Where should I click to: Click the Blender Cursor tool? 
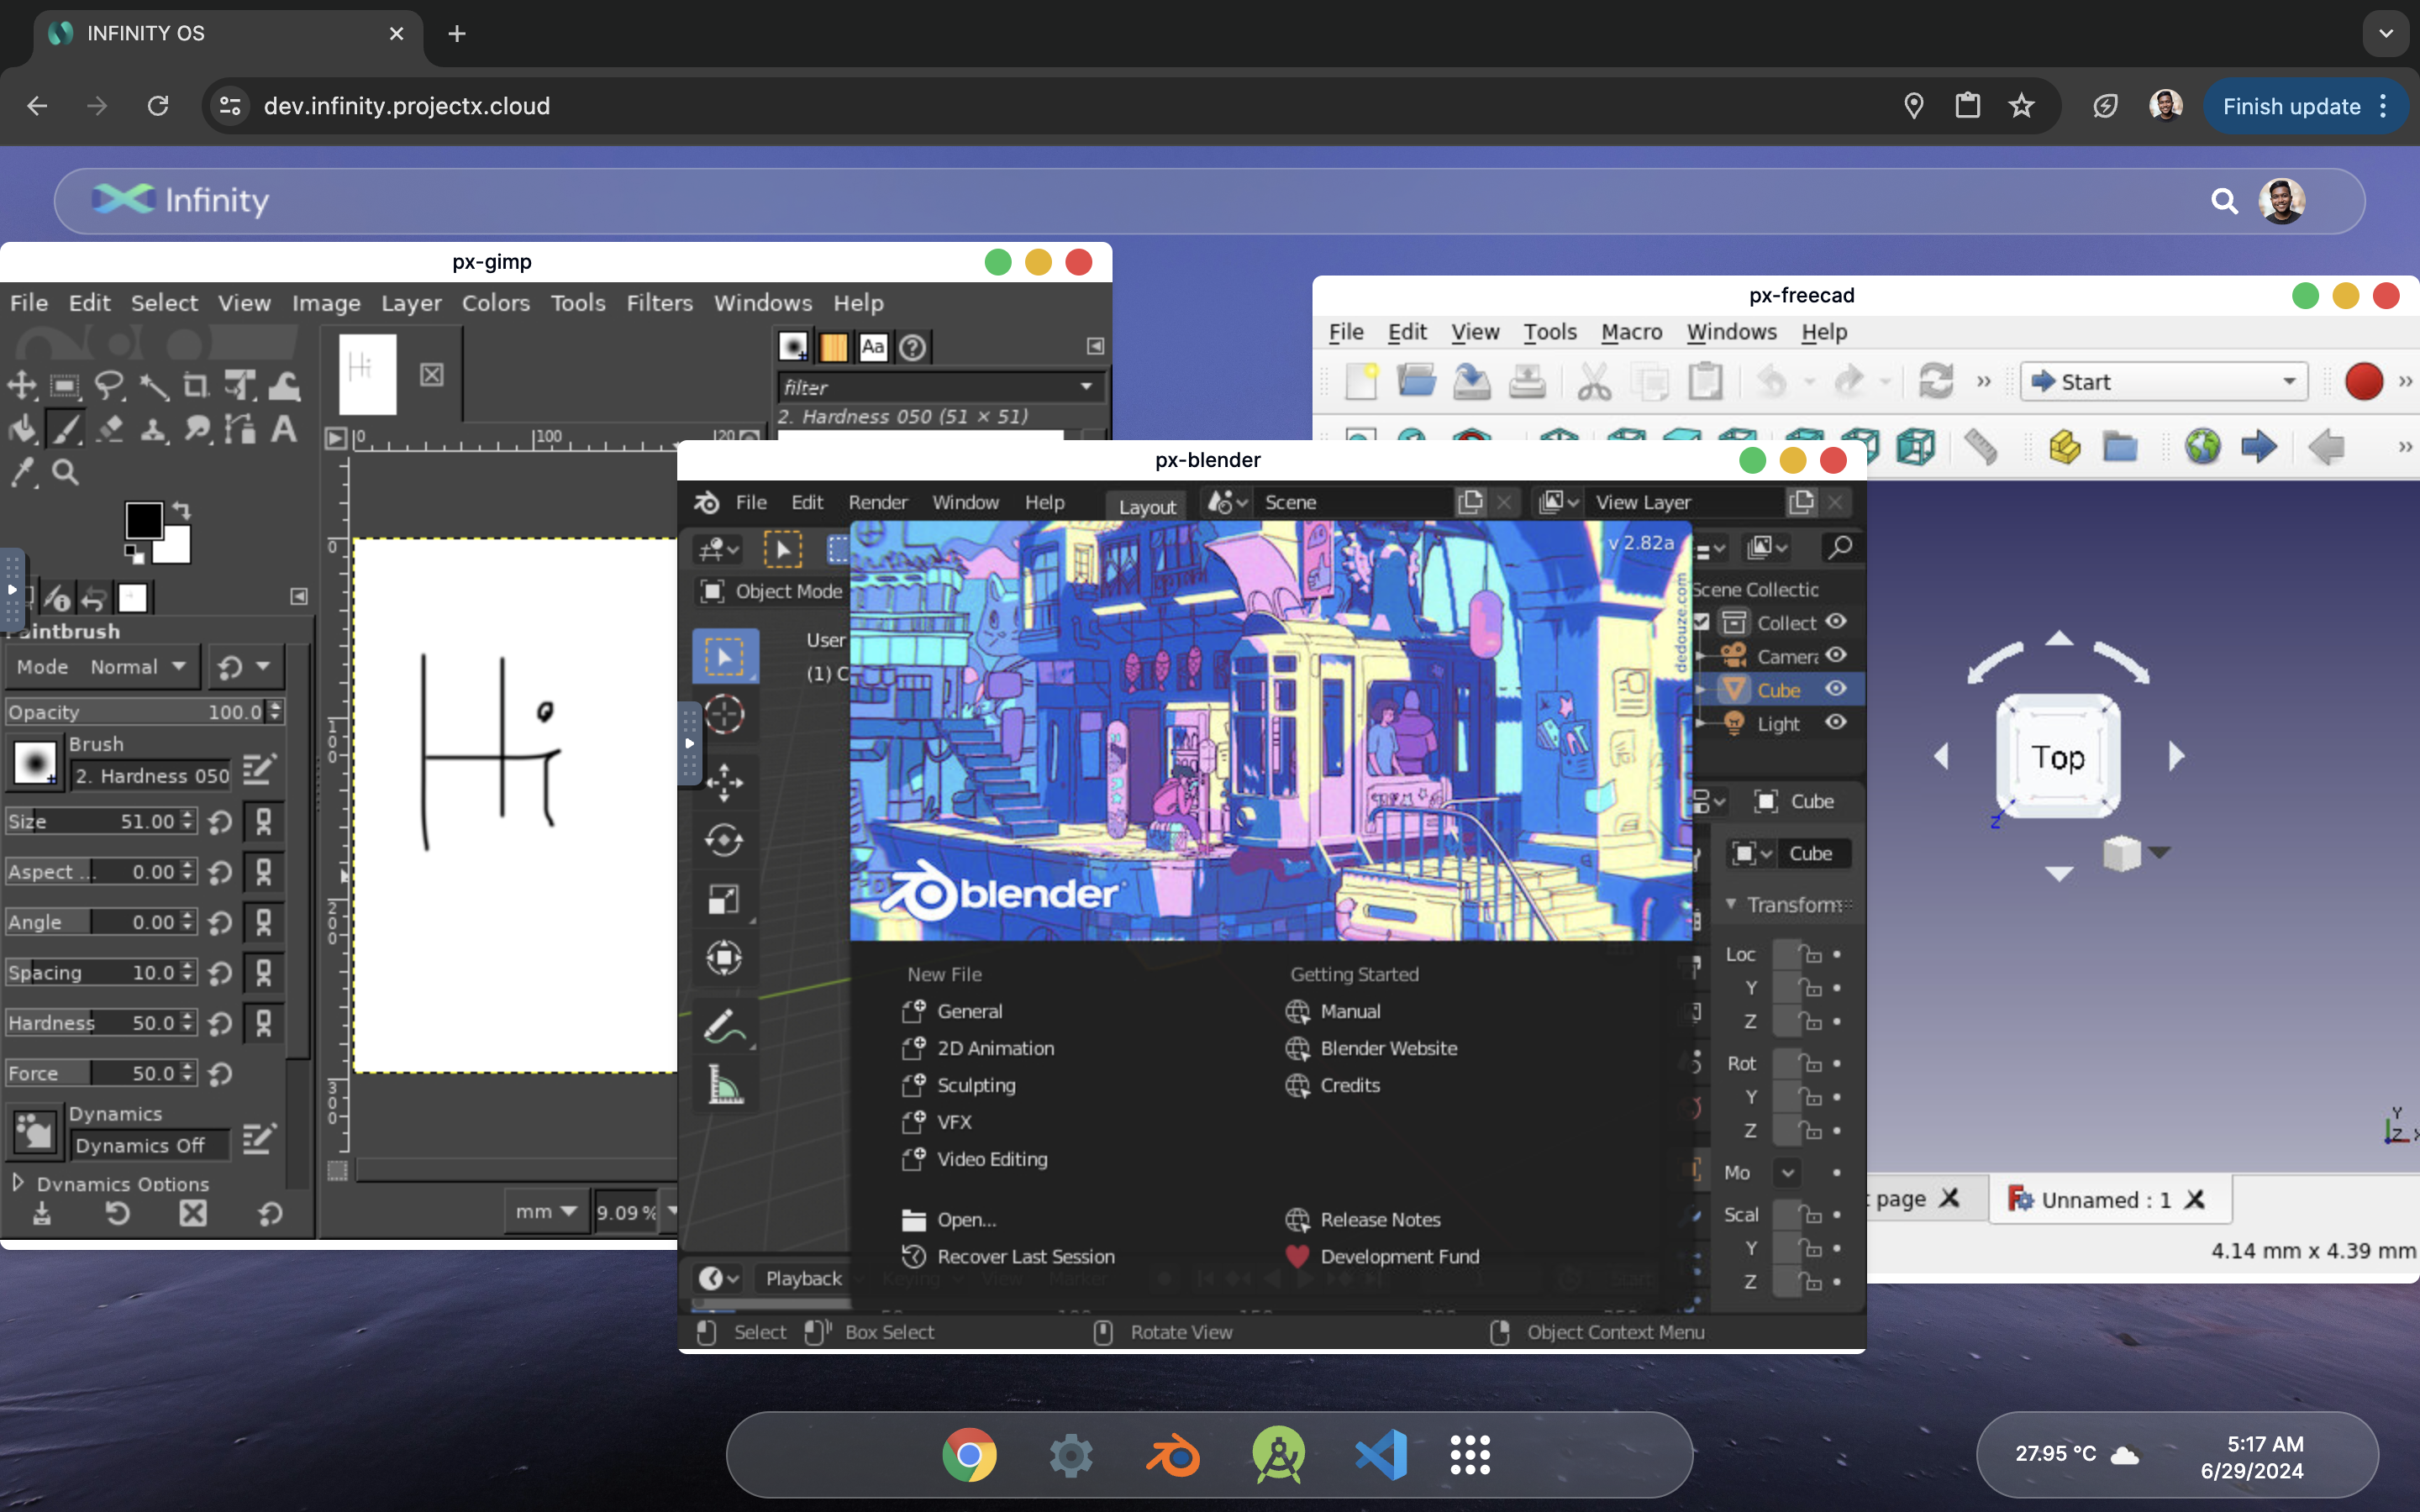725,715
